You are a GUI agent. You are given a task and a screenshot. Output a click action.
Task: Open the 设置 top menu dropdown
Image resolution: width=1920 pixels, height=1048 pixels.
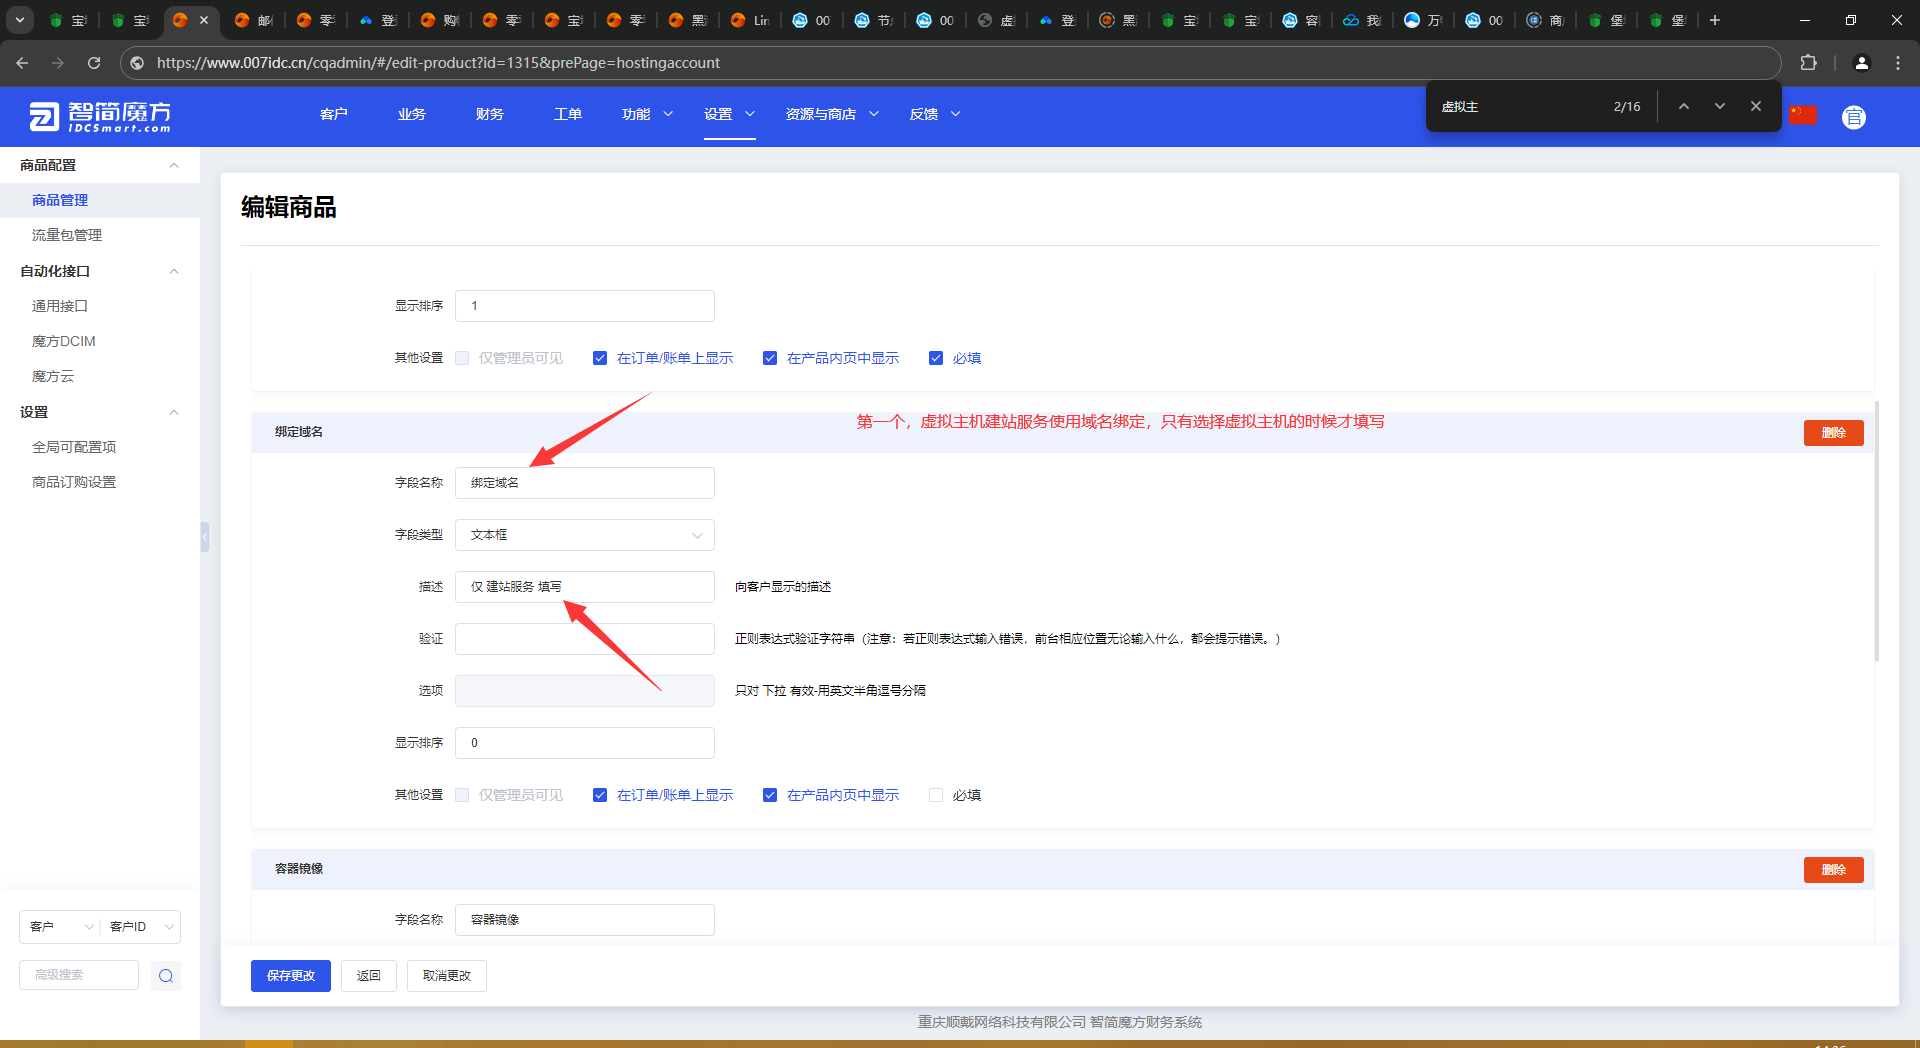[x=729, y=114]
